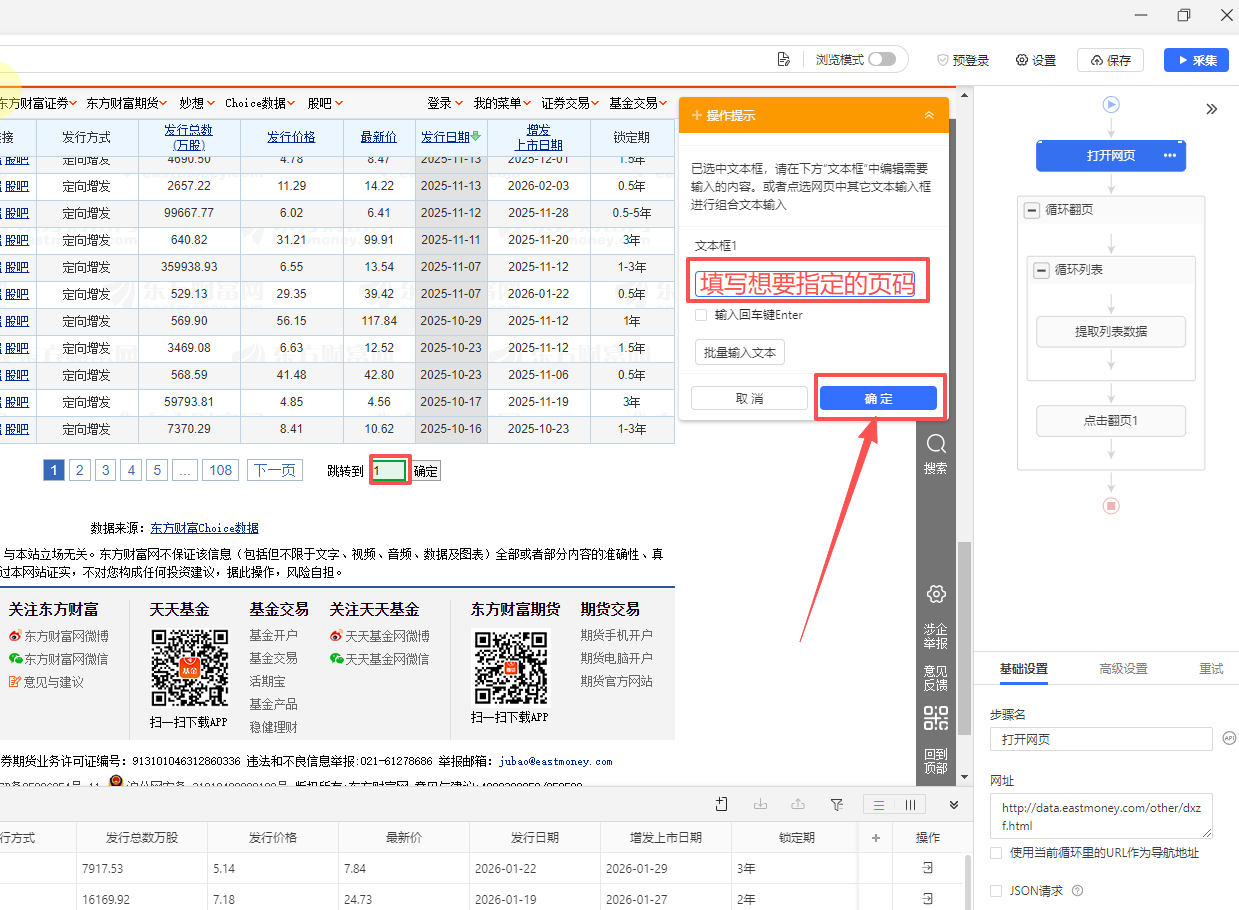Viewport: 1239px width, 910px height.
Task: Open the three-dot menu on 打开网页 step
Action: coord(1170,156)
